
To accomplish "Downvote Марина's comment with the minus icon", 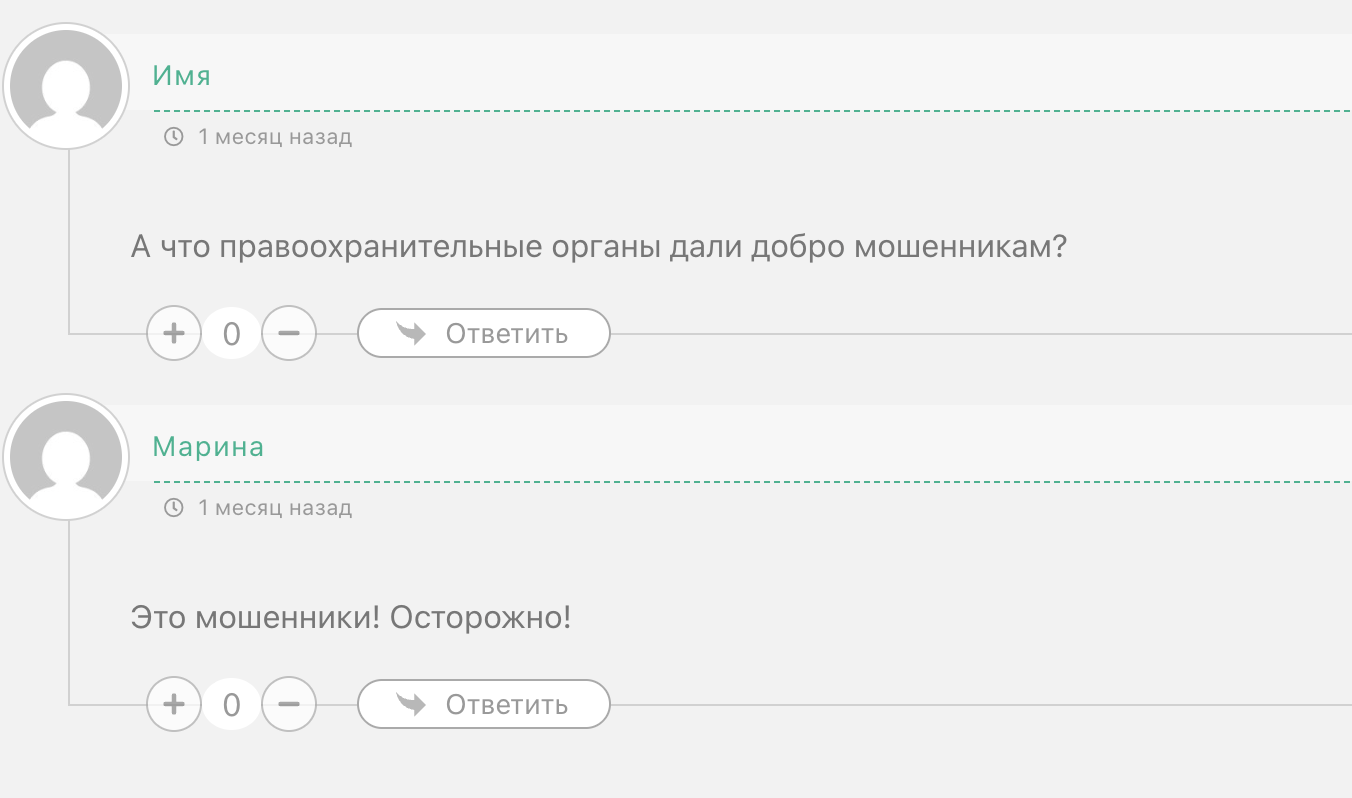I will click(289, 704).
